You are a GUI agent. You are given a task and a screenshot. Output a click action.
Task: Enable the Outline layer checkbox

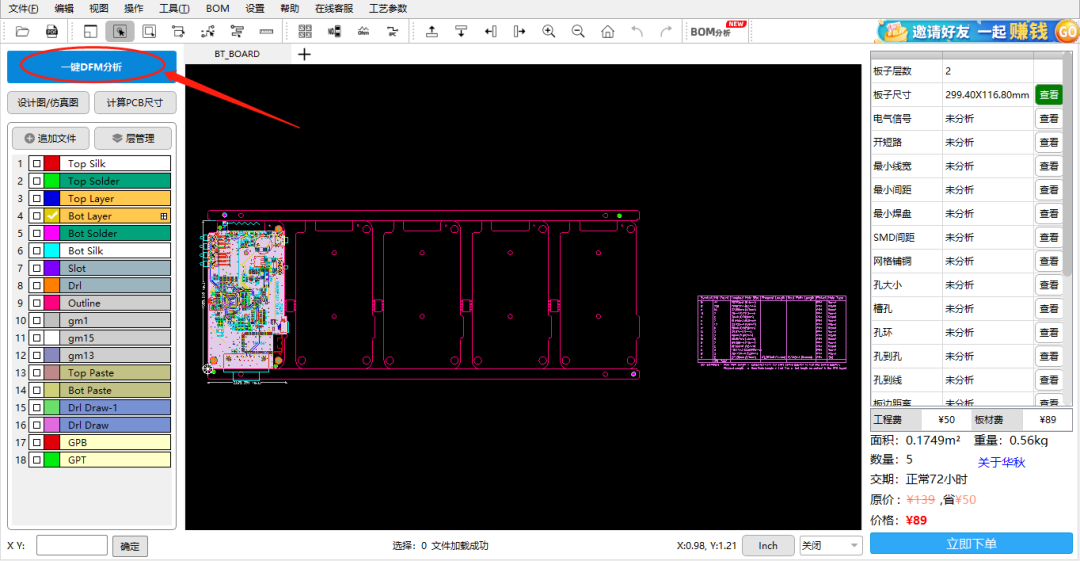36,303
